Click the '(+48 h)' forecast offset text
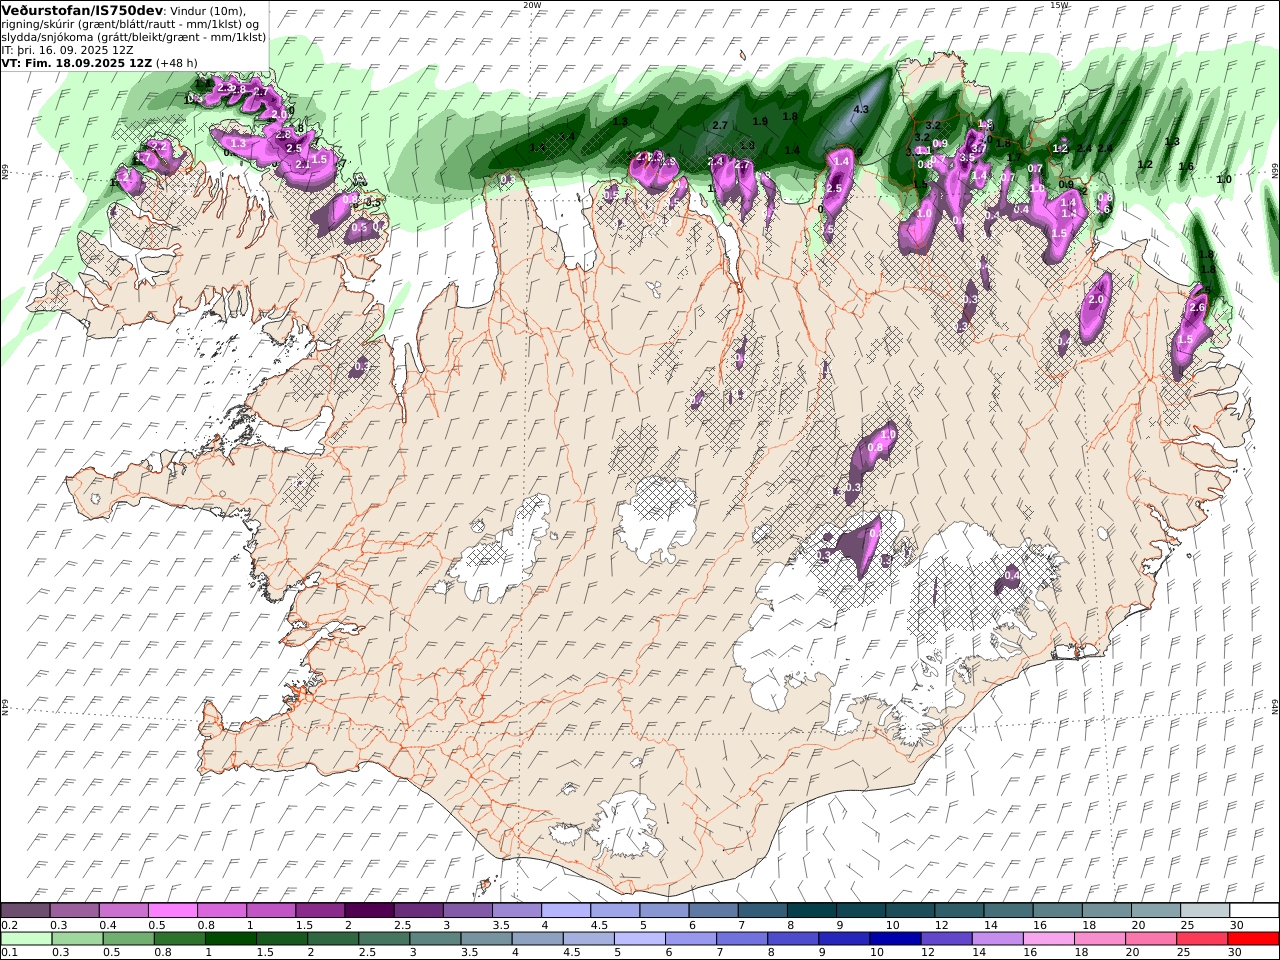 click(x=177, y=63)
